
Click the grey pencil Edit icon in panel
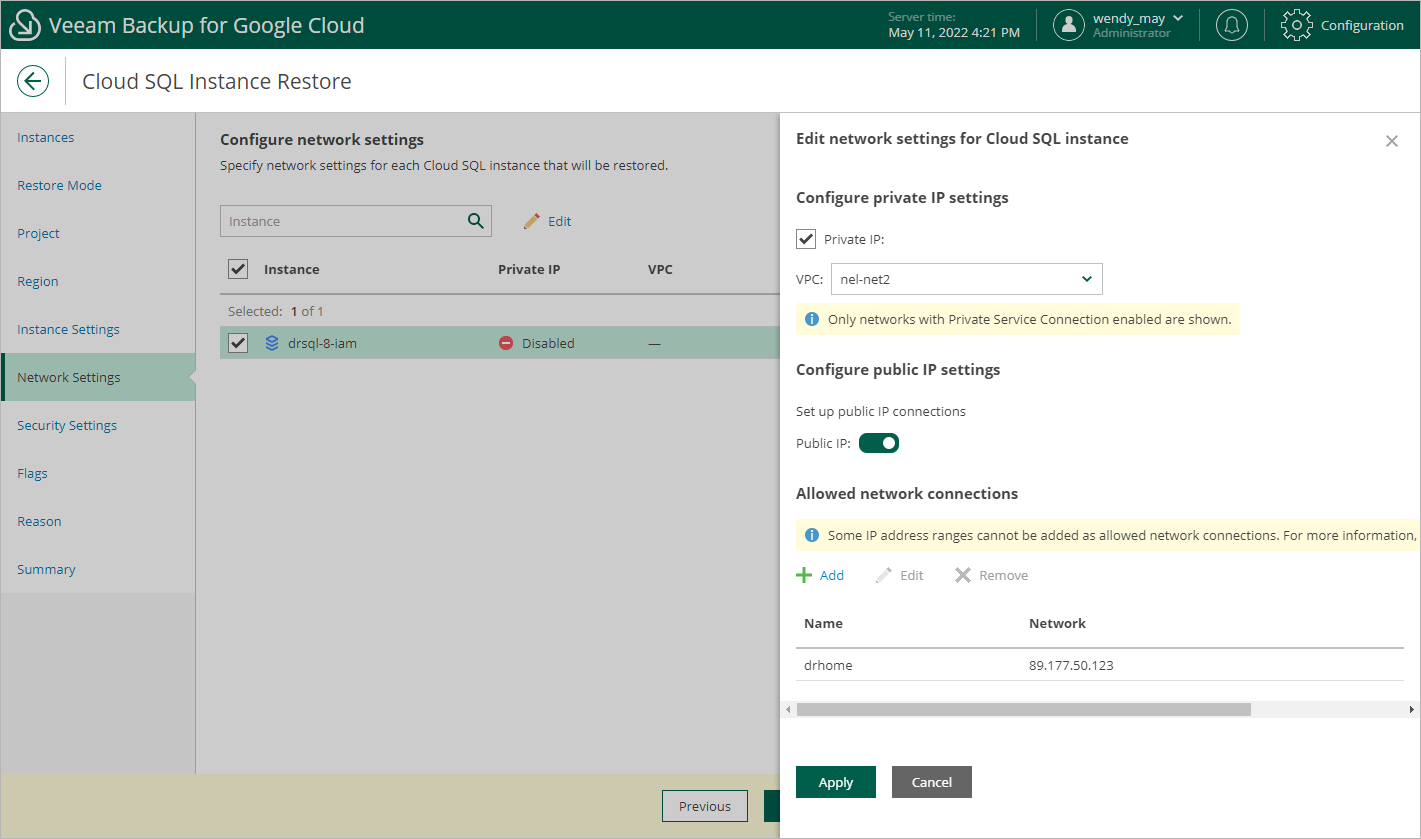[x=884, y=575]
